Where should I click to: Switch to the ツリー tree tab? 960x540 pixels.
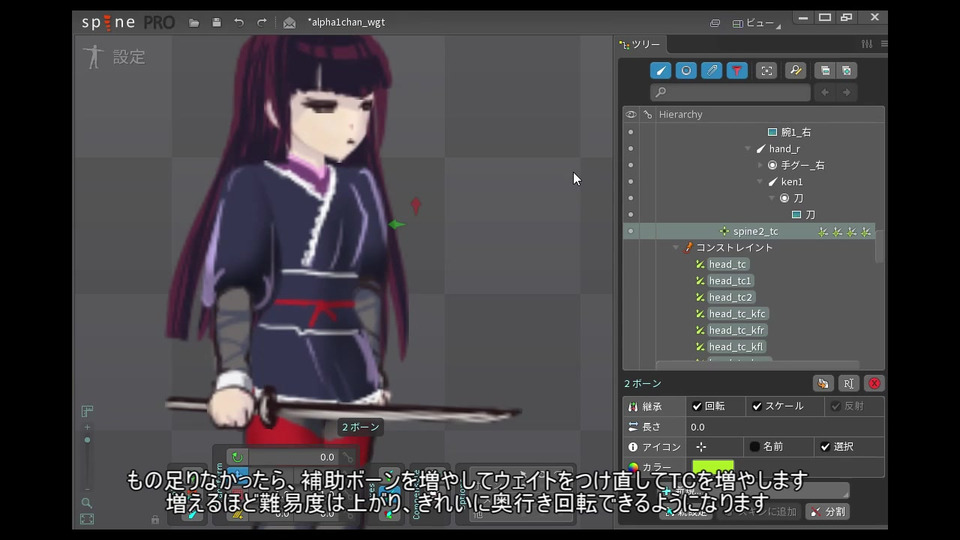pyautogui.click(x=640, y=44)
